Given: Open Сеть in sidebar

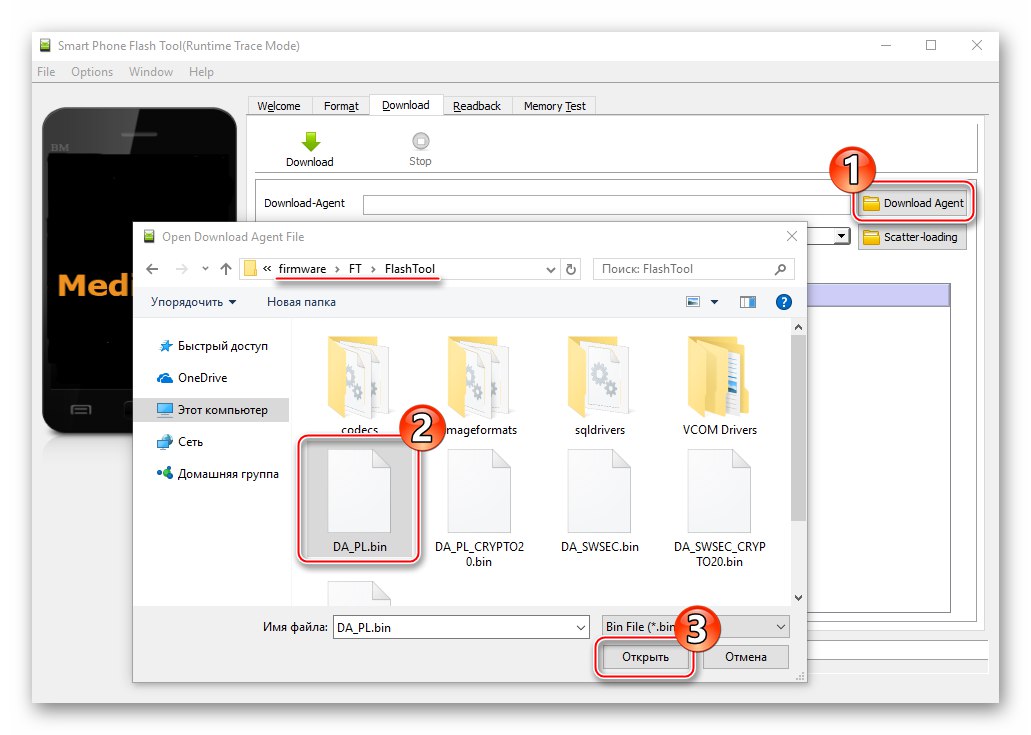Looking at the screenshot, I should 180,442.
